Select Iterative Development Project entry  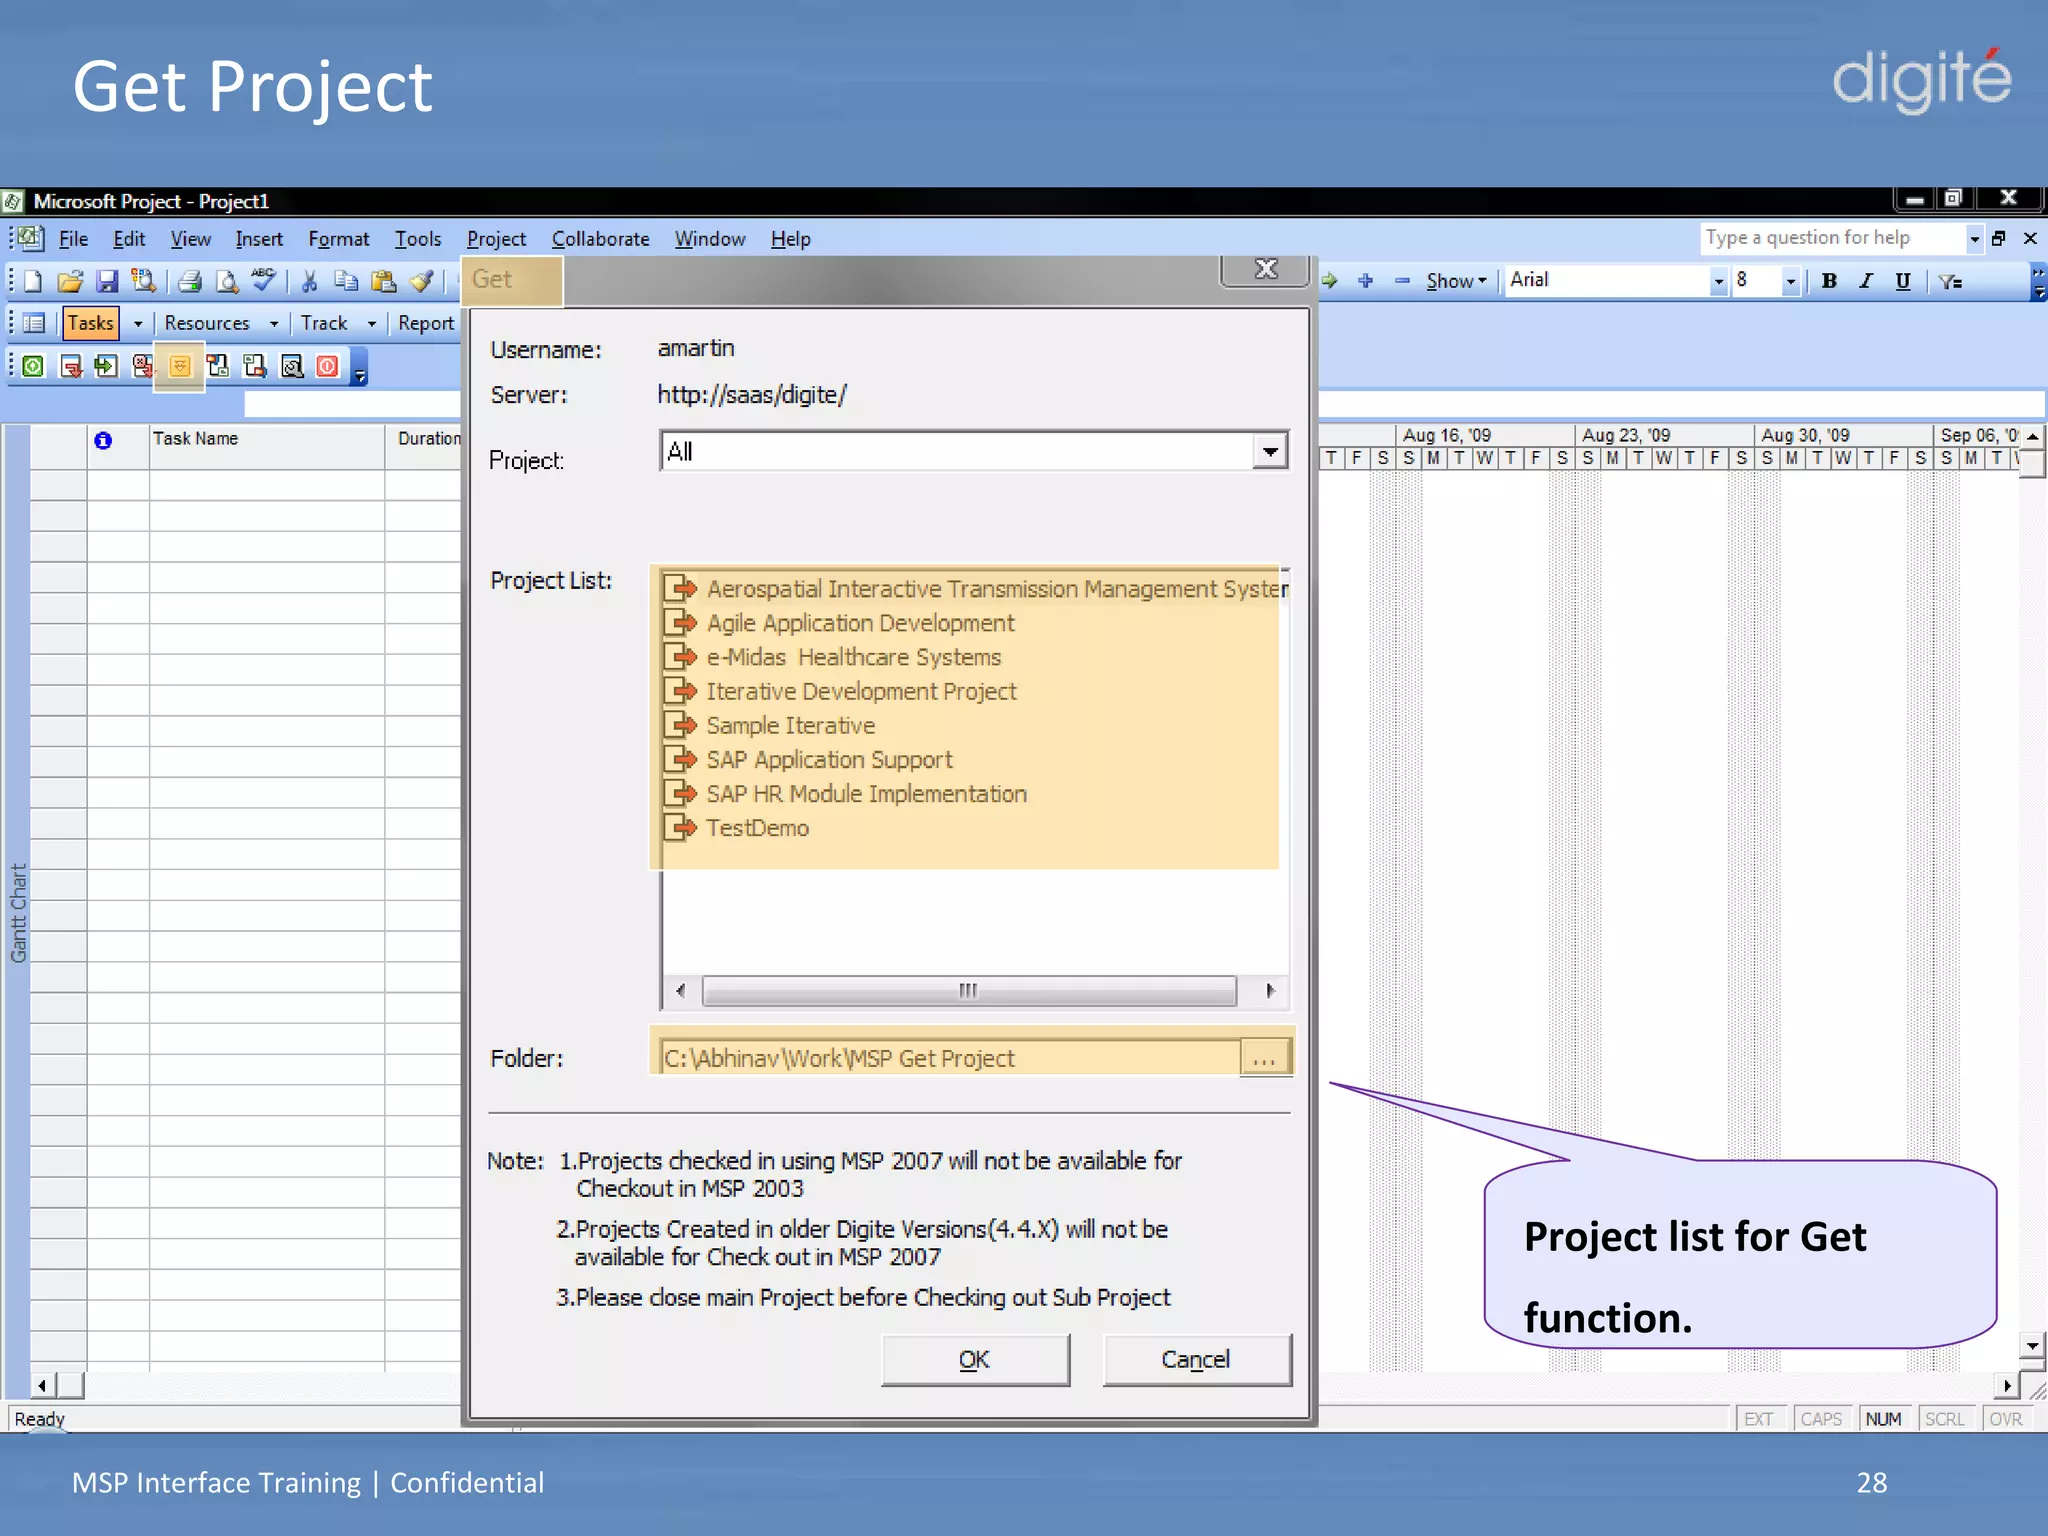point(861,691)
